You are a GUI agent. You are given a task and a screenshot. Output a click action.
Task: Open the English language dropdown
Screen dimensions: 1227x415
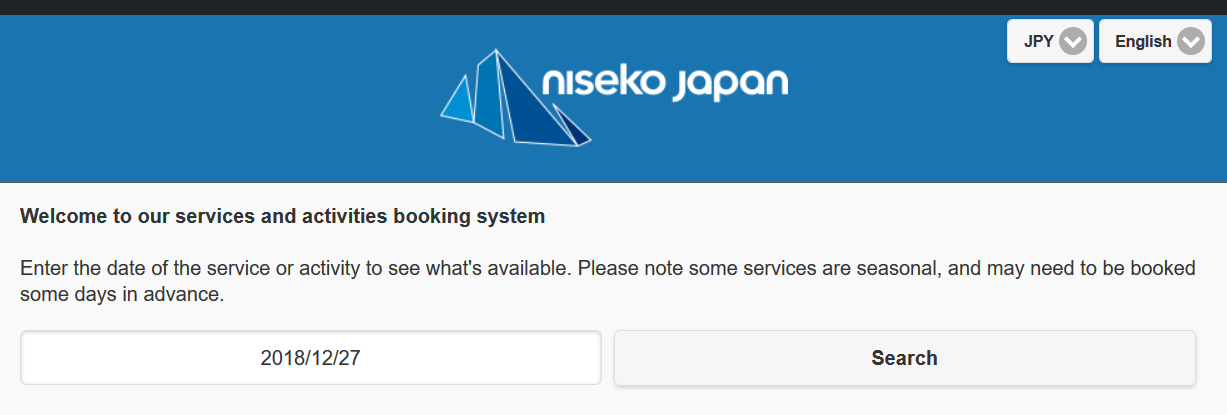[1155, 41]
